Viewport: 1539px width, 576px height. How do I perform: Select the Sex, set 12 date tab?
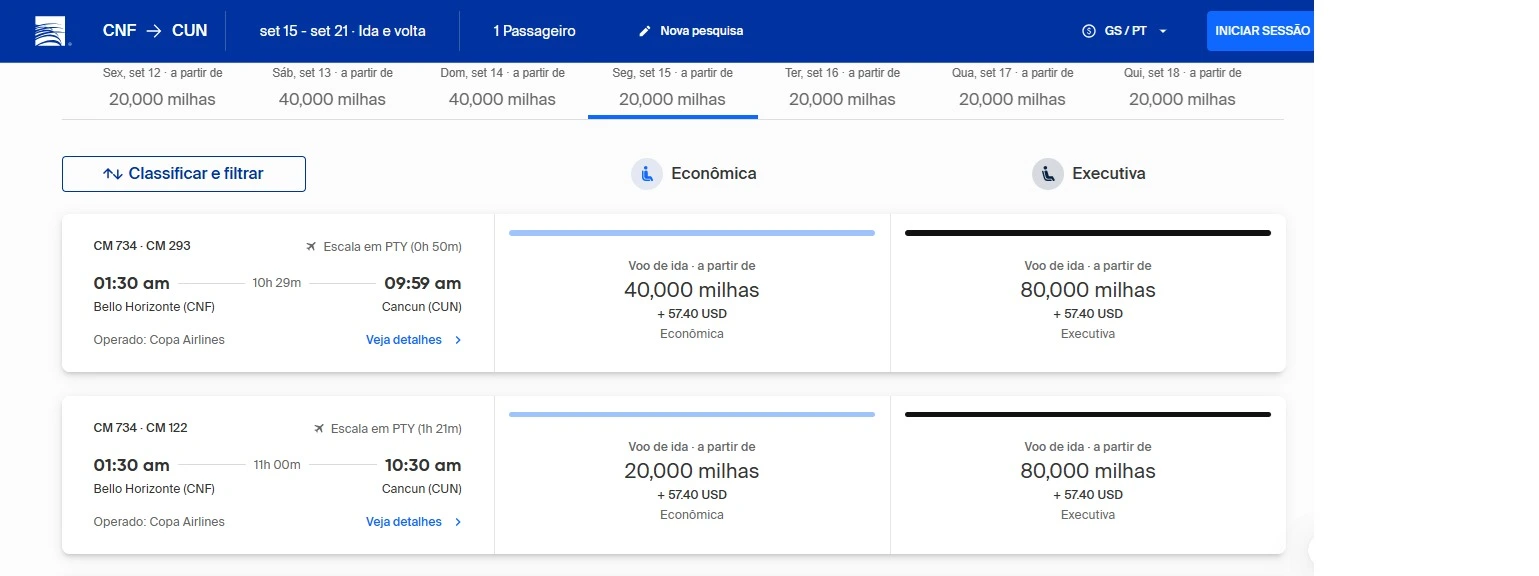click(x=162, y=88)
